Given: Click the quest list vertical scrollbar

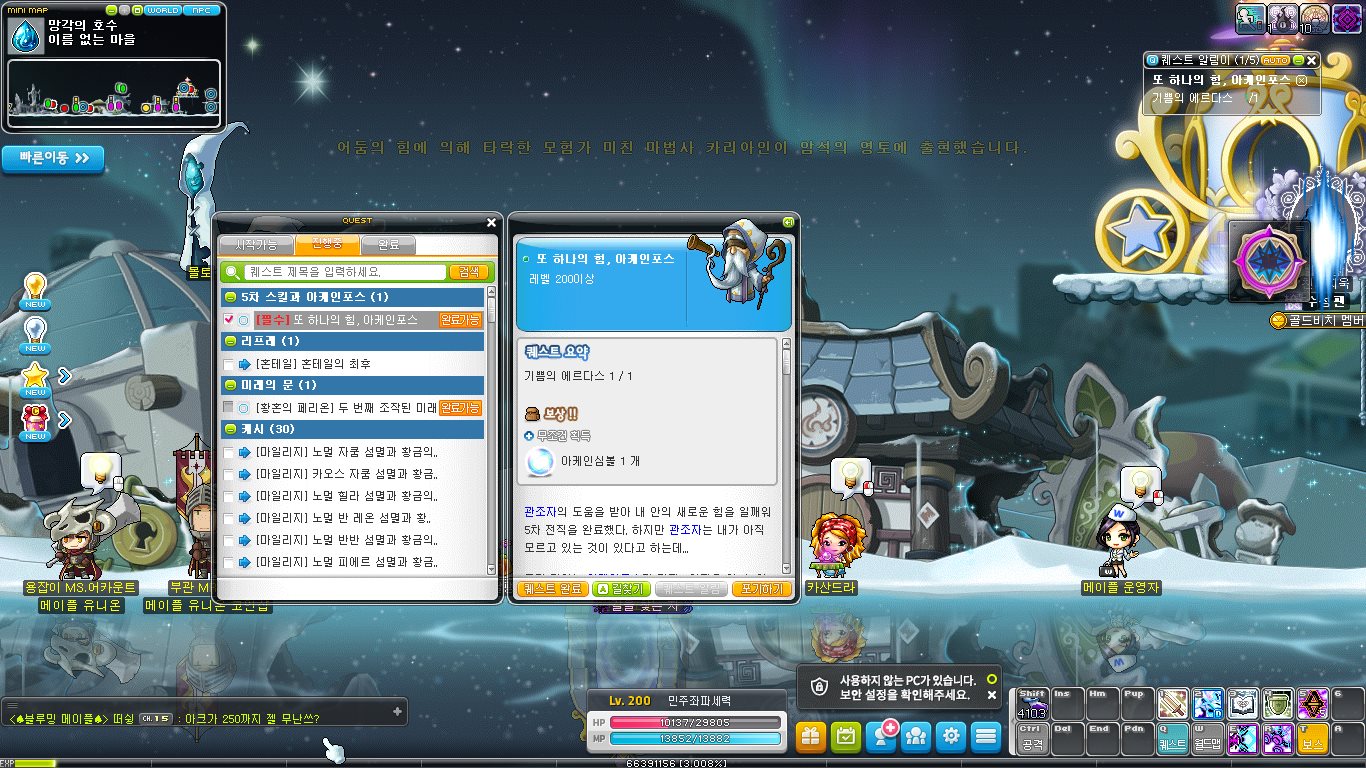Looking at the screenshot, I should coord(491,430).
